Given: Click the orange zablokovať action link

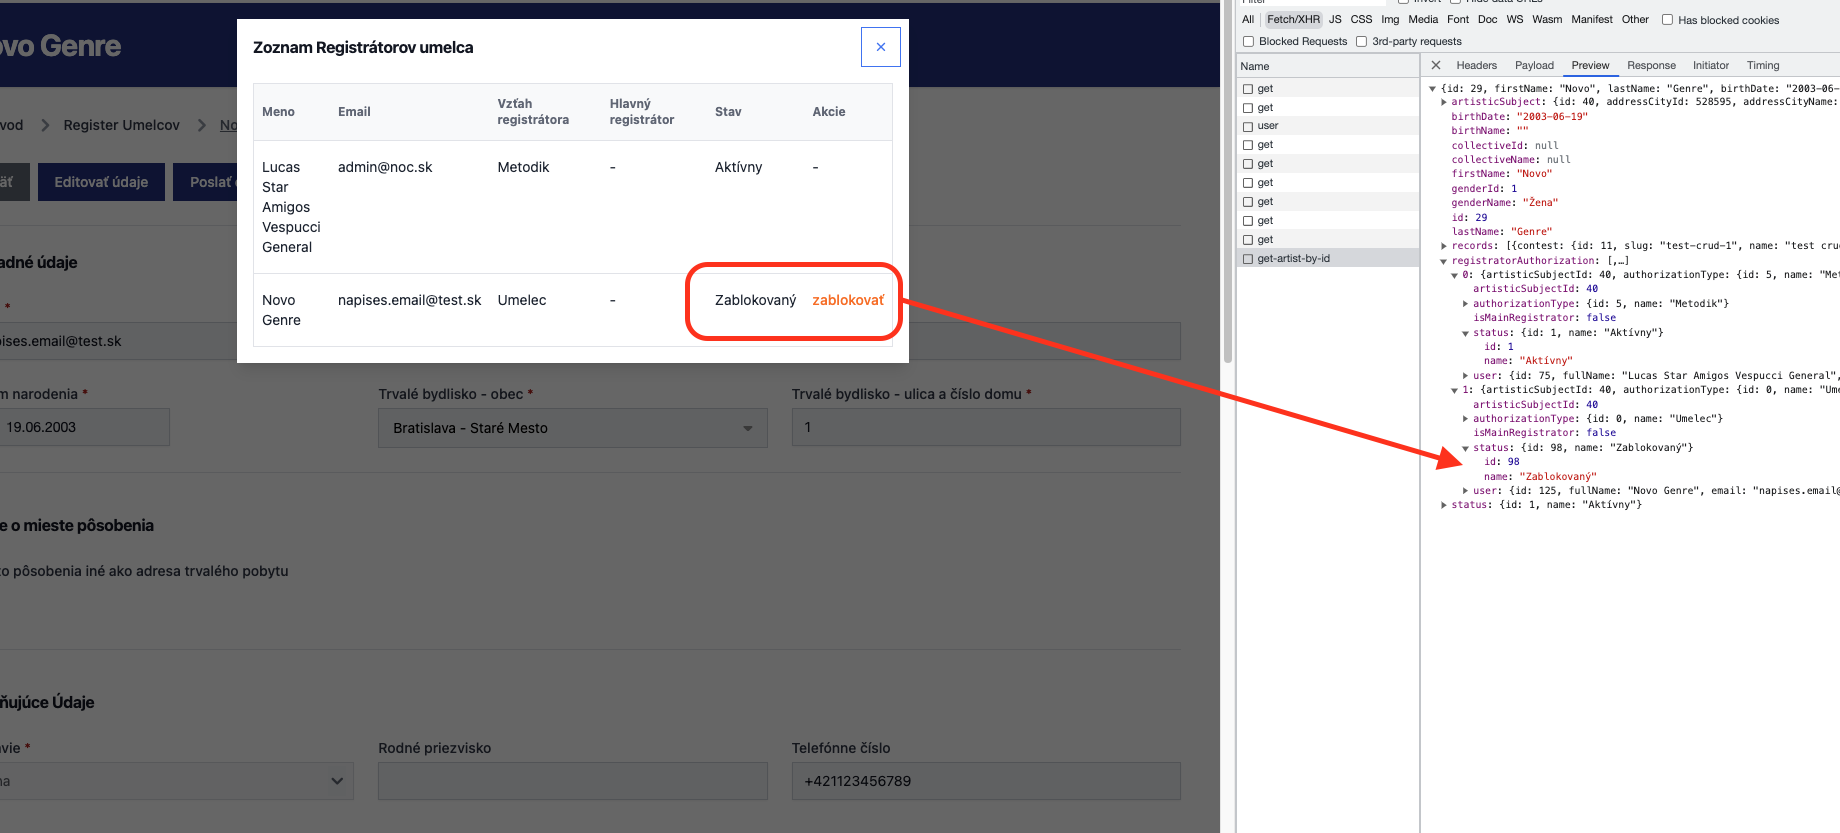Looking at the screenshot, I should (x=847, y=301).
